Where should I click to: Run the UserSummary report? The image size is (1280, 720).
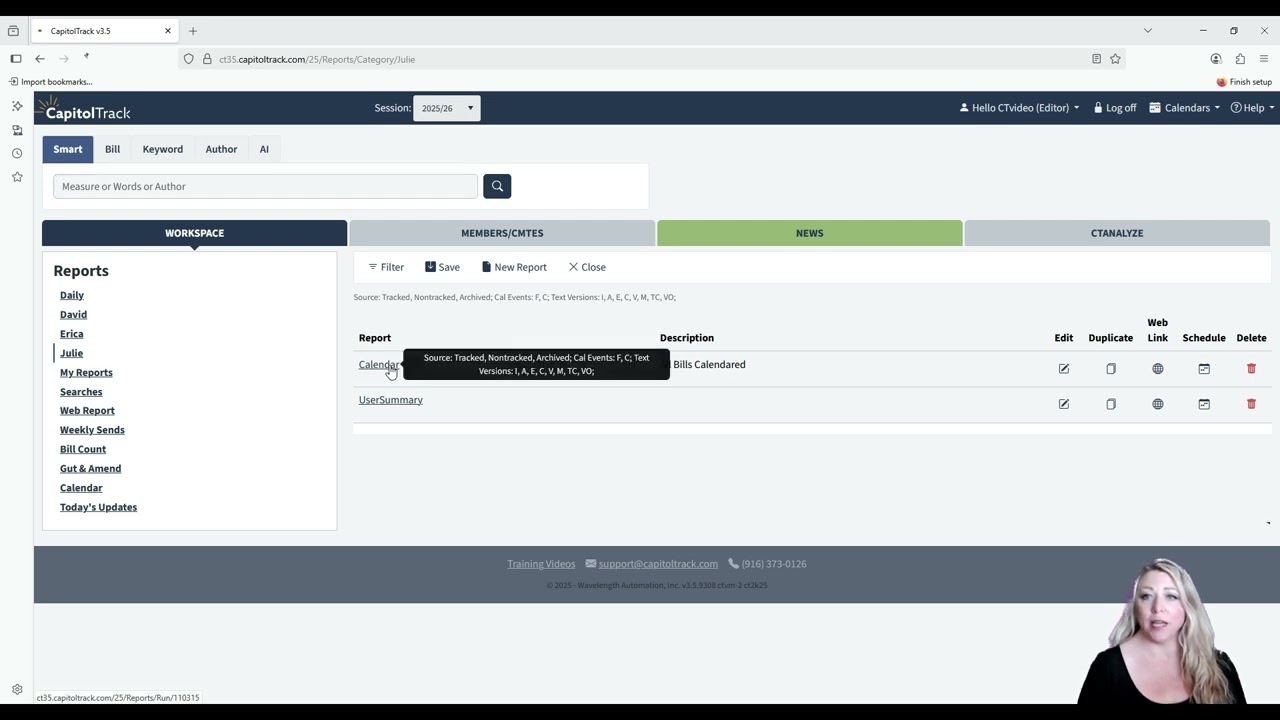[x=391, y=400]
